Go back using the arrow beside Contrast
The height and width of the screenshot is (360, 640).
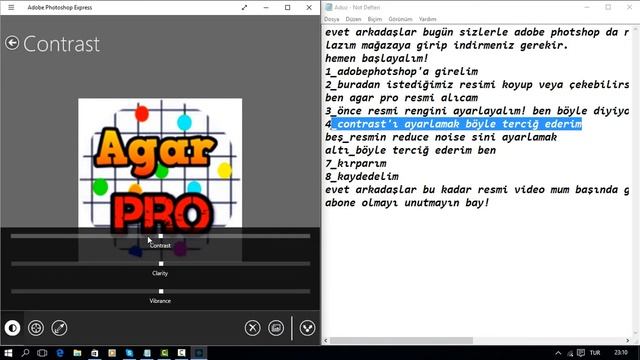(x=12, y=43)
